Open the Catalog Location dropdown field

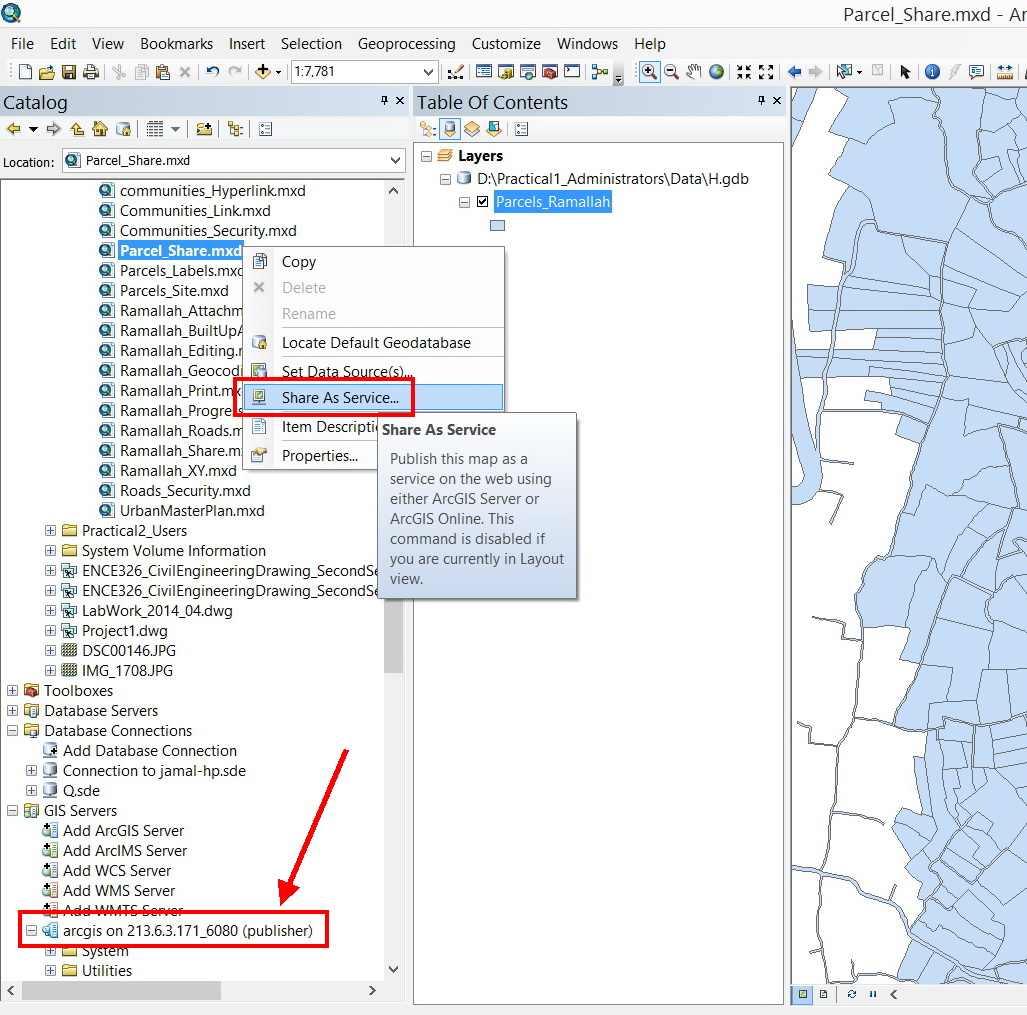[x=395, y=160]
